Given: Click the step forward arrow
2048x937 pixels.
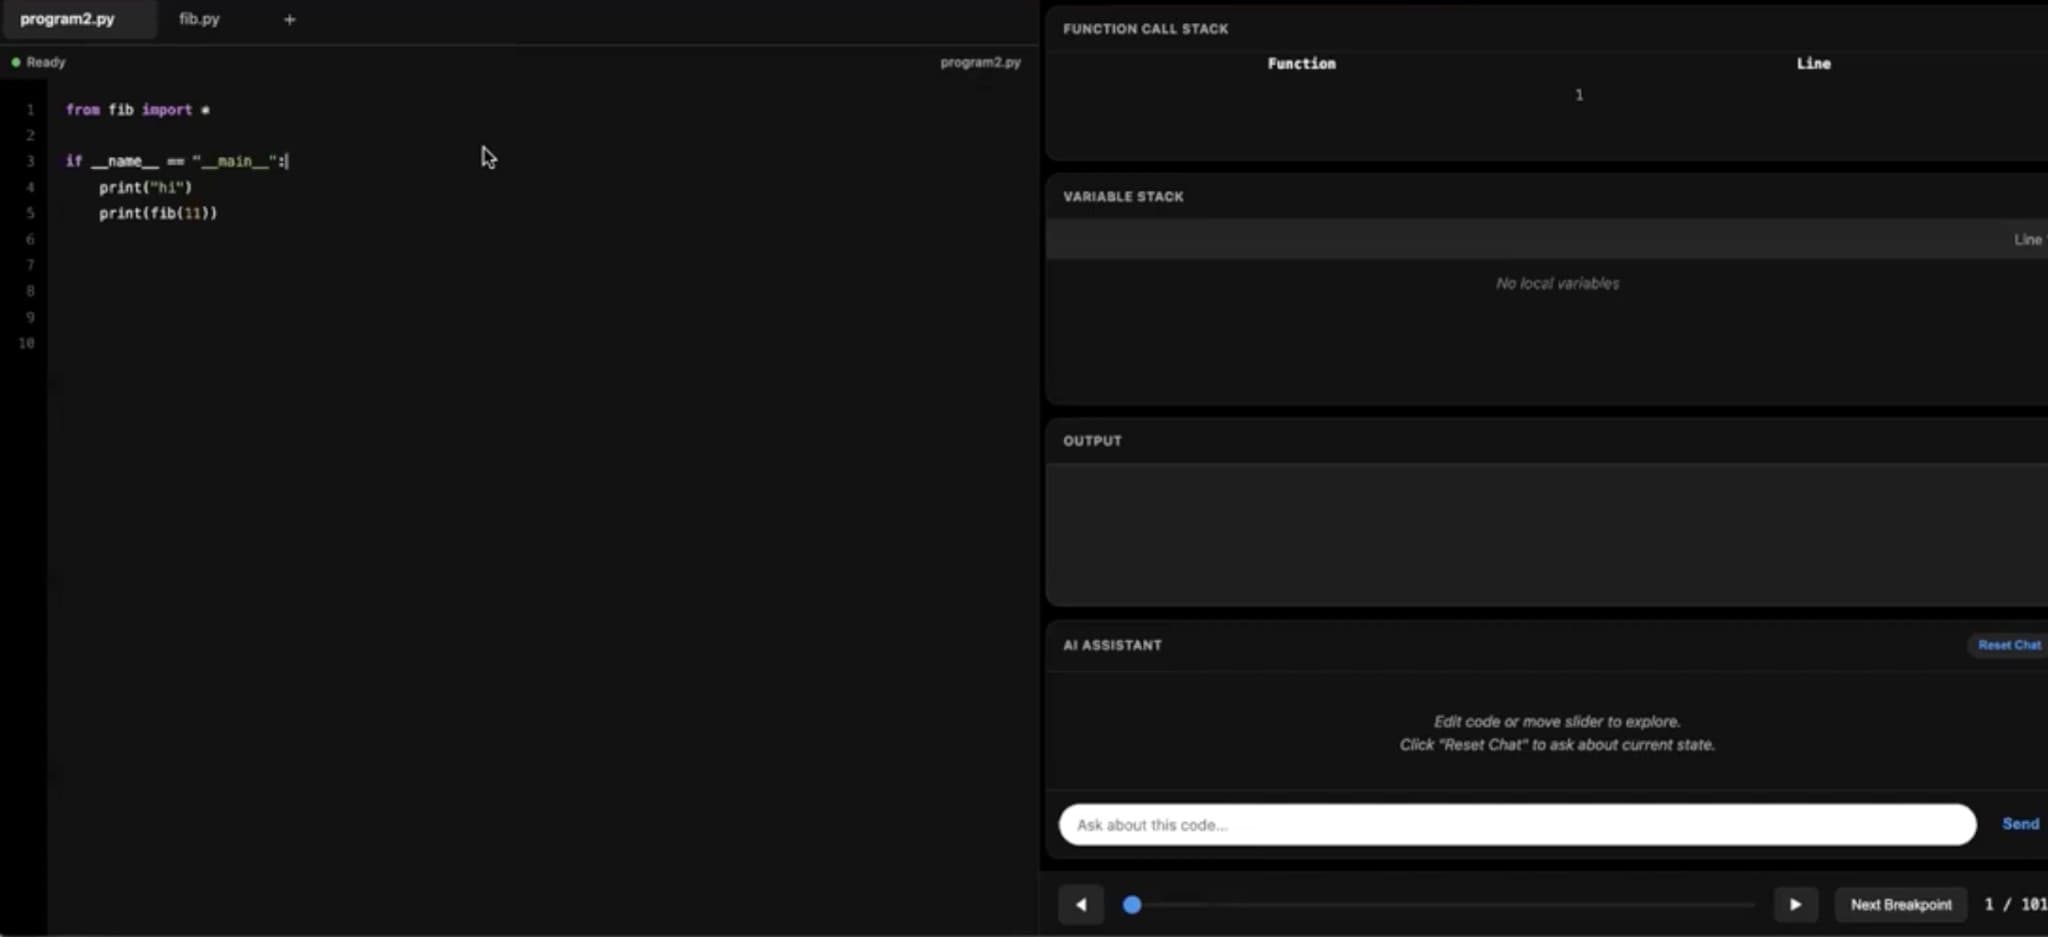Looking at the screenshot, I should coord(1794,904).
